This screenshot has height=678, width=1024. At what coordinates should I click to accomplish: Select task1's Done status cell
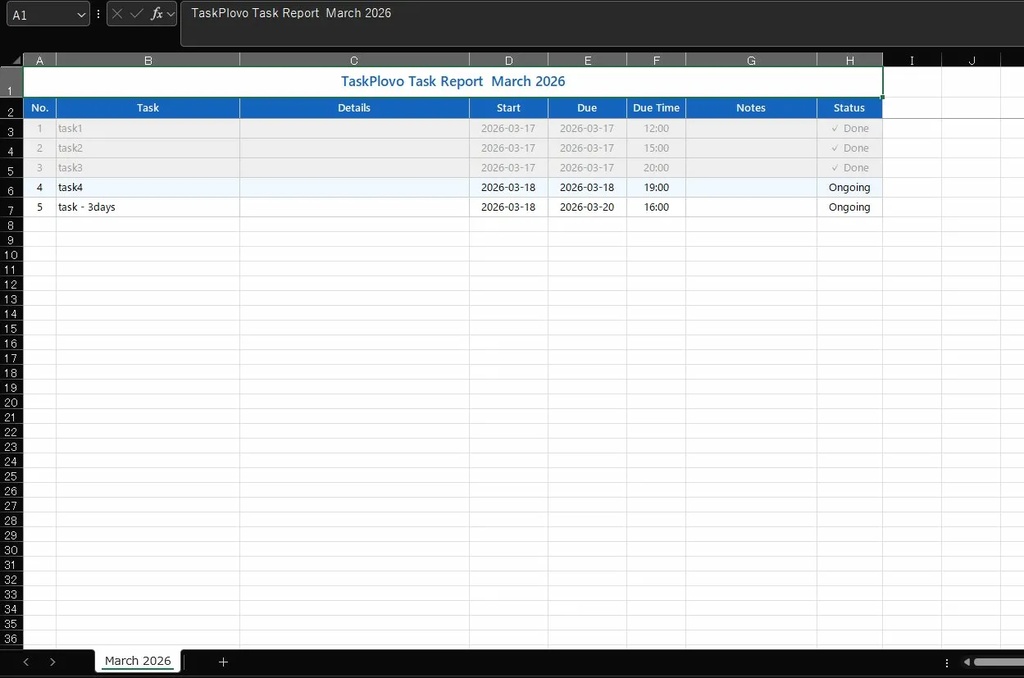850,129
